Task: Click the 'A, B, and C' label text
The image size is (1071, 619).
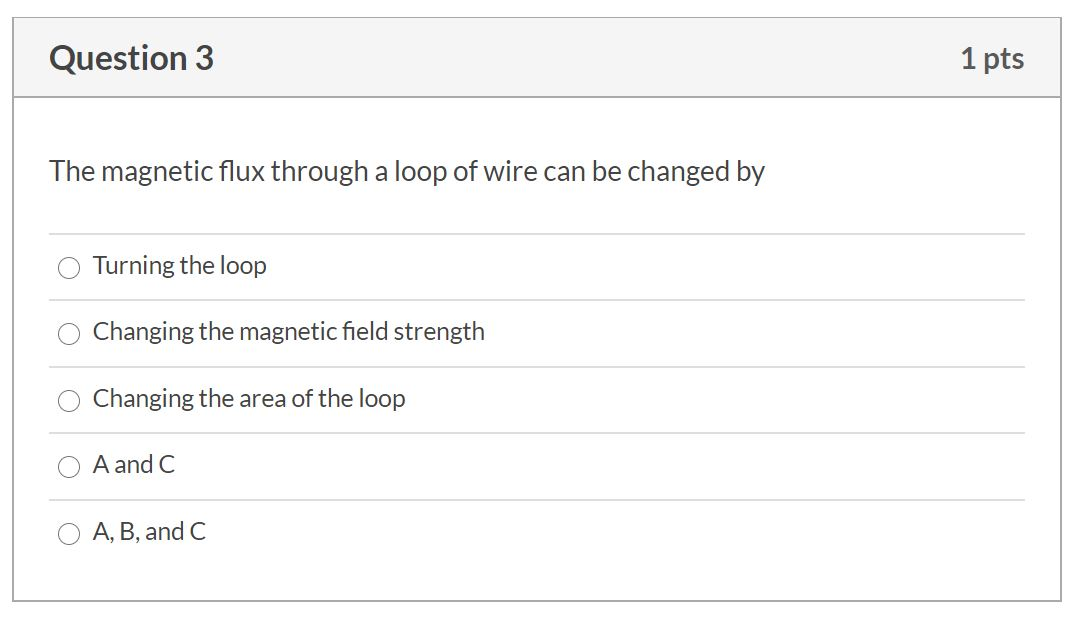Action: [148, 532]
